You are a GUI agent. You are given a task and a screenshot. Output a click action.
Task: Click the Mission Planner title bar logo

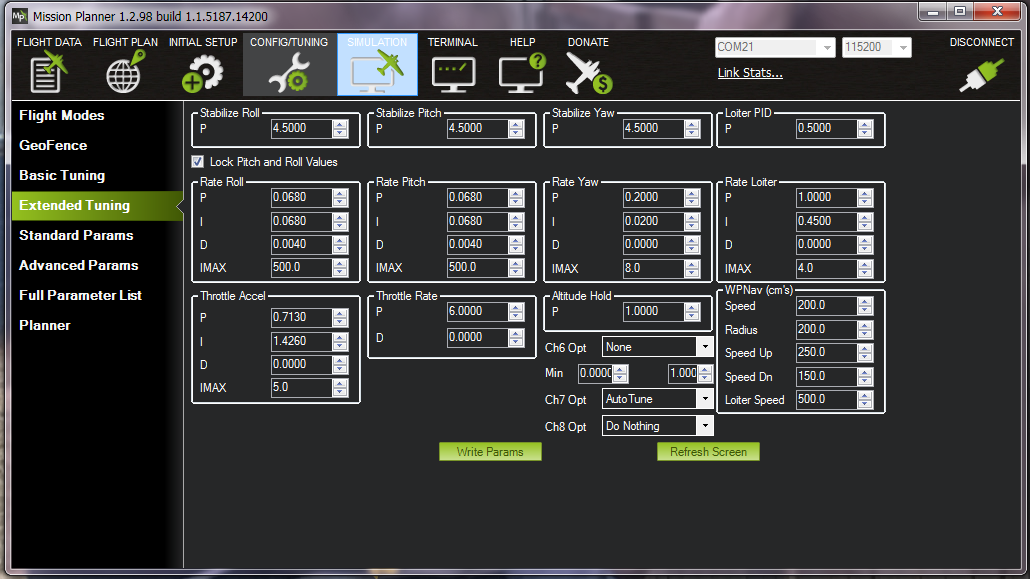20,16
